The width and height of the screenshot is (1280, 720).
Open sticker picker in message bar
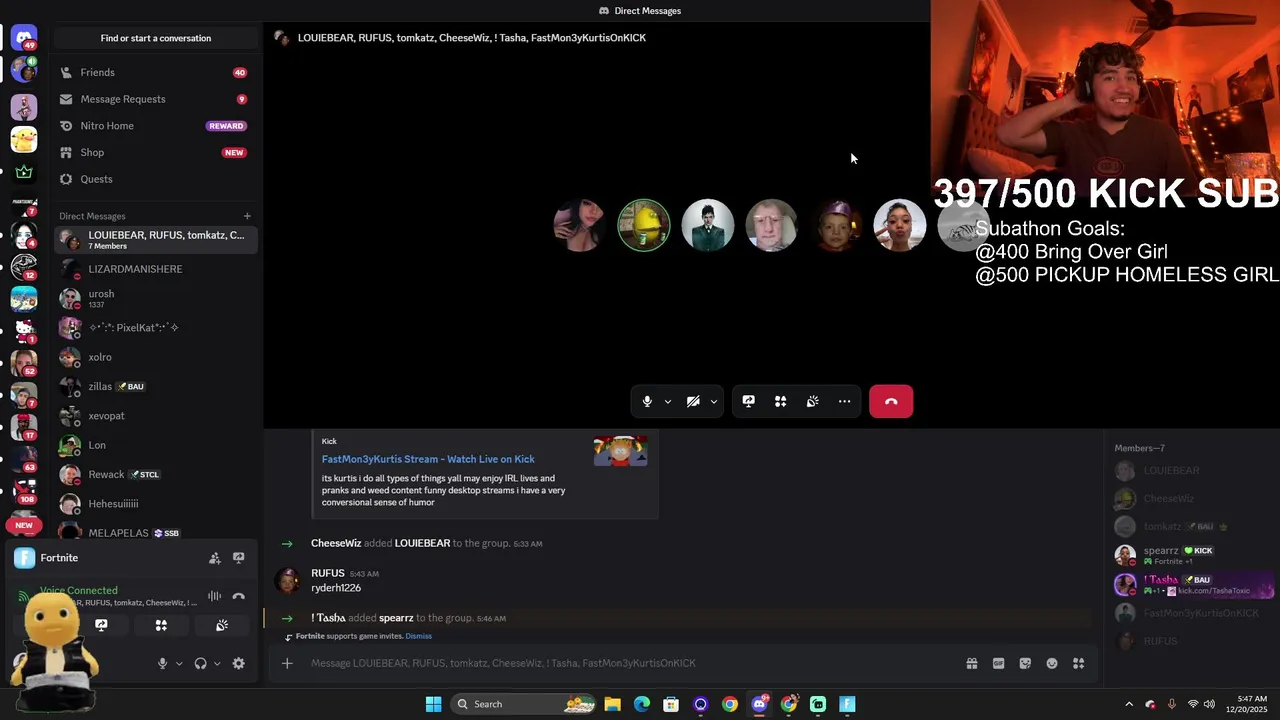click(x=1025, y=663)
